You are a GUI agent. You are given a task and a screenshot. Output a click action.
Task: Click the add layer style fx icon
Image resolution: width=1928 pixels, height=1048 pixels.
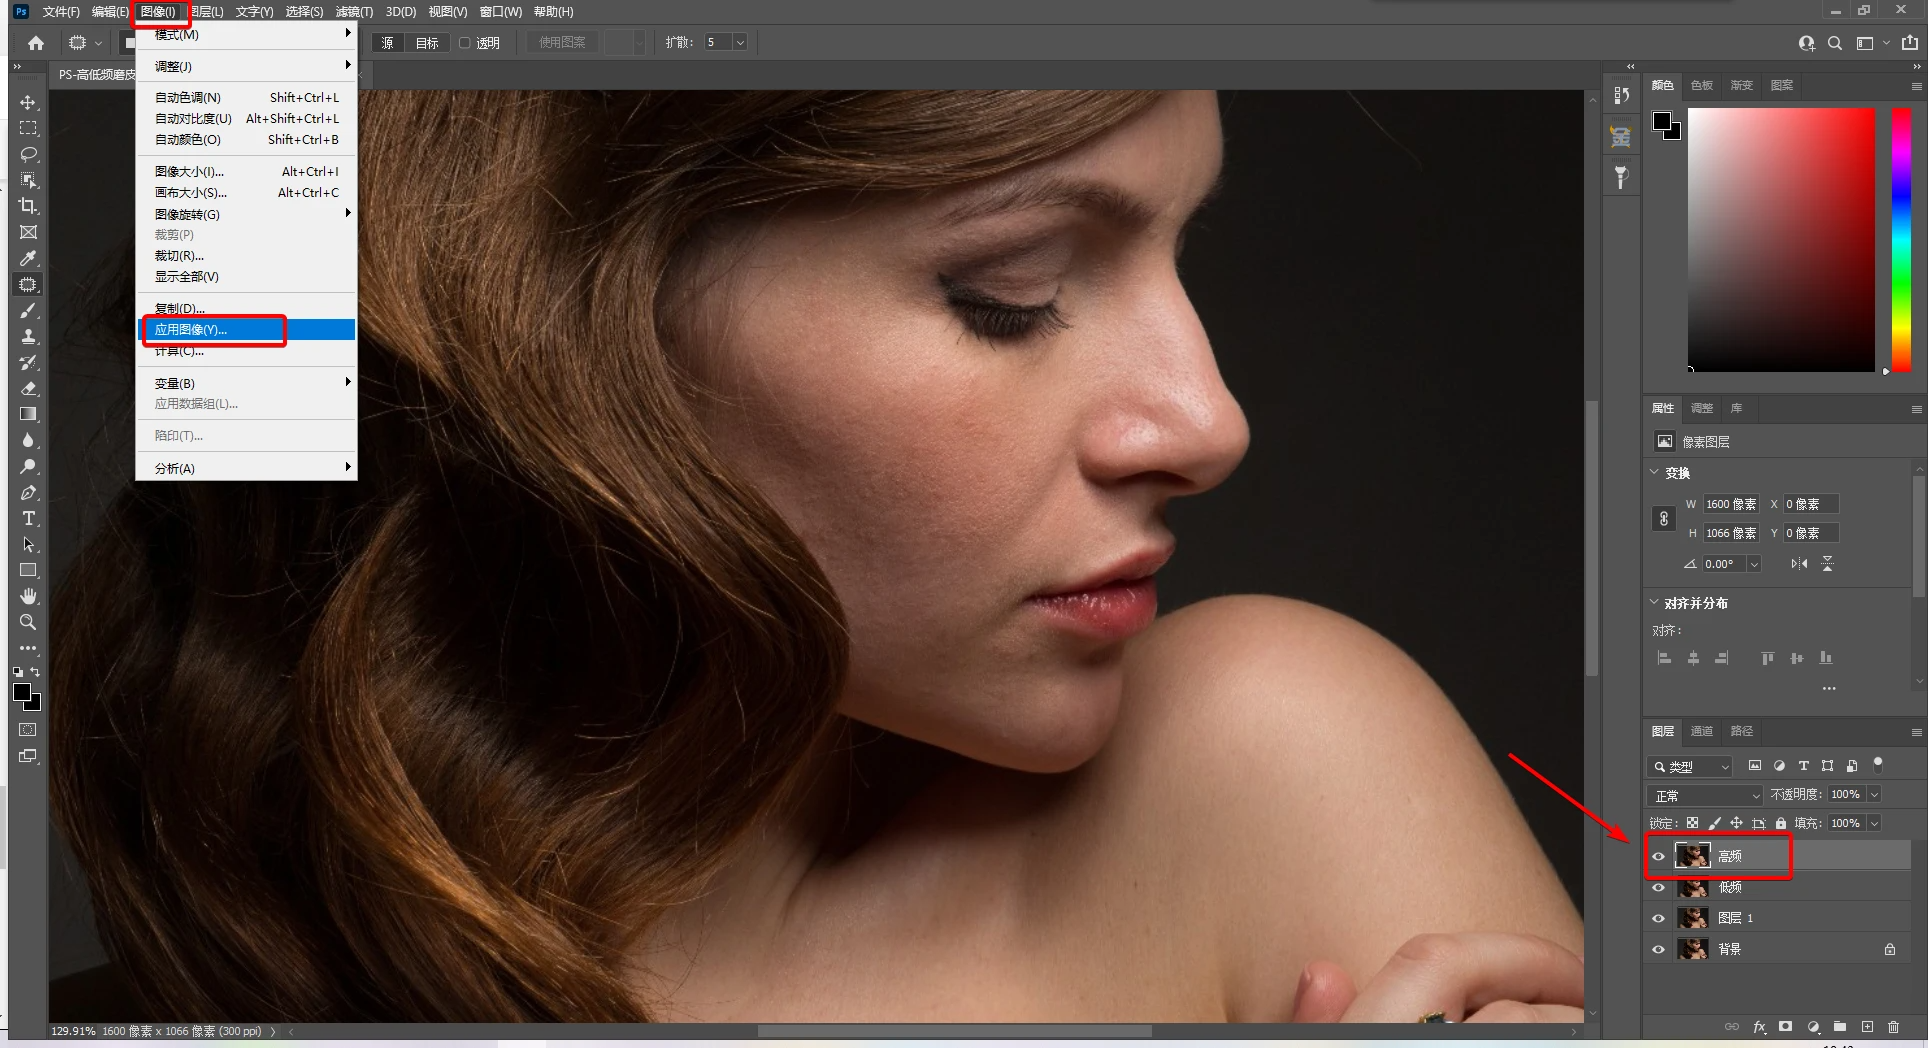tap(1759, 1027)
